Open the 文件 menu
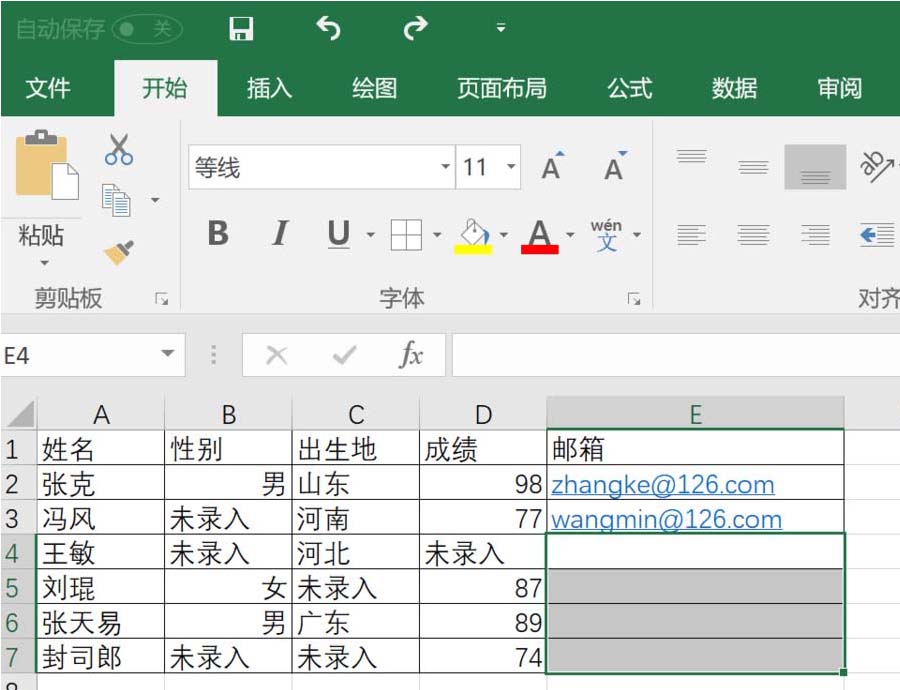This screenshot has height=690, width=900. click(x=48, y=88)
